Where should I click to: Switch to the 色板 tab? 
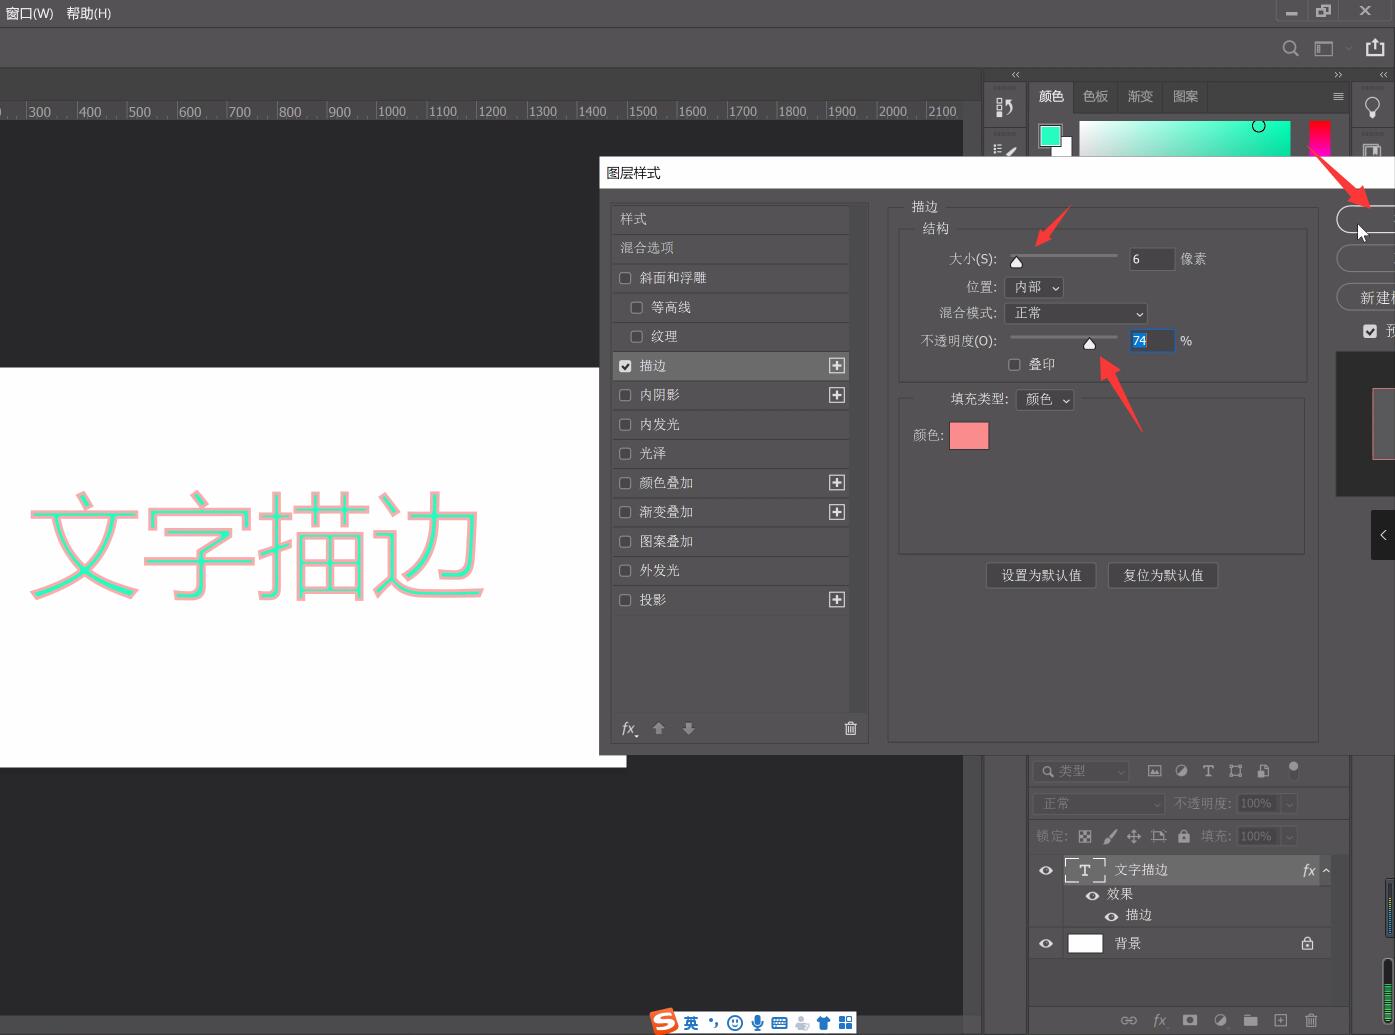[x=1095, y=96]
